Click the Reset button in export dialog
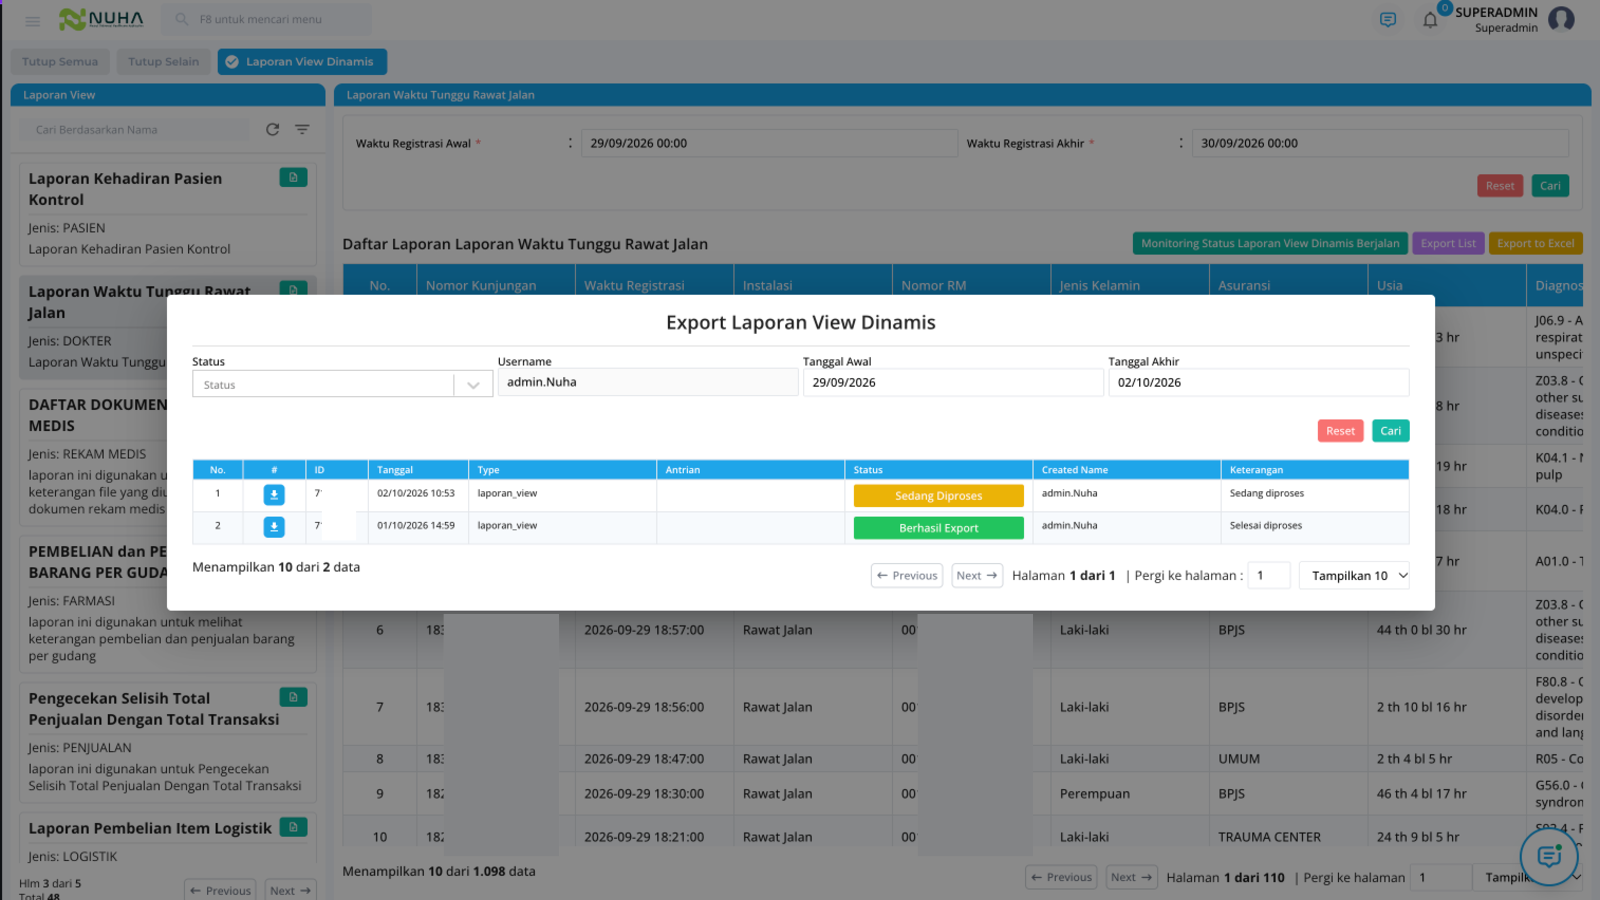Viewport: 1600px width, 900px height. [x=1340, y=431]
